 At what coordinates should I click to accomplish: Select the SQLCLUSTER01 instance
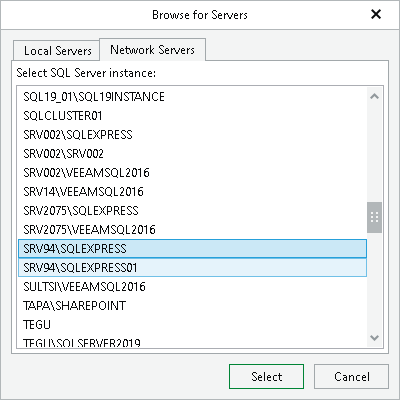[192, 116]
